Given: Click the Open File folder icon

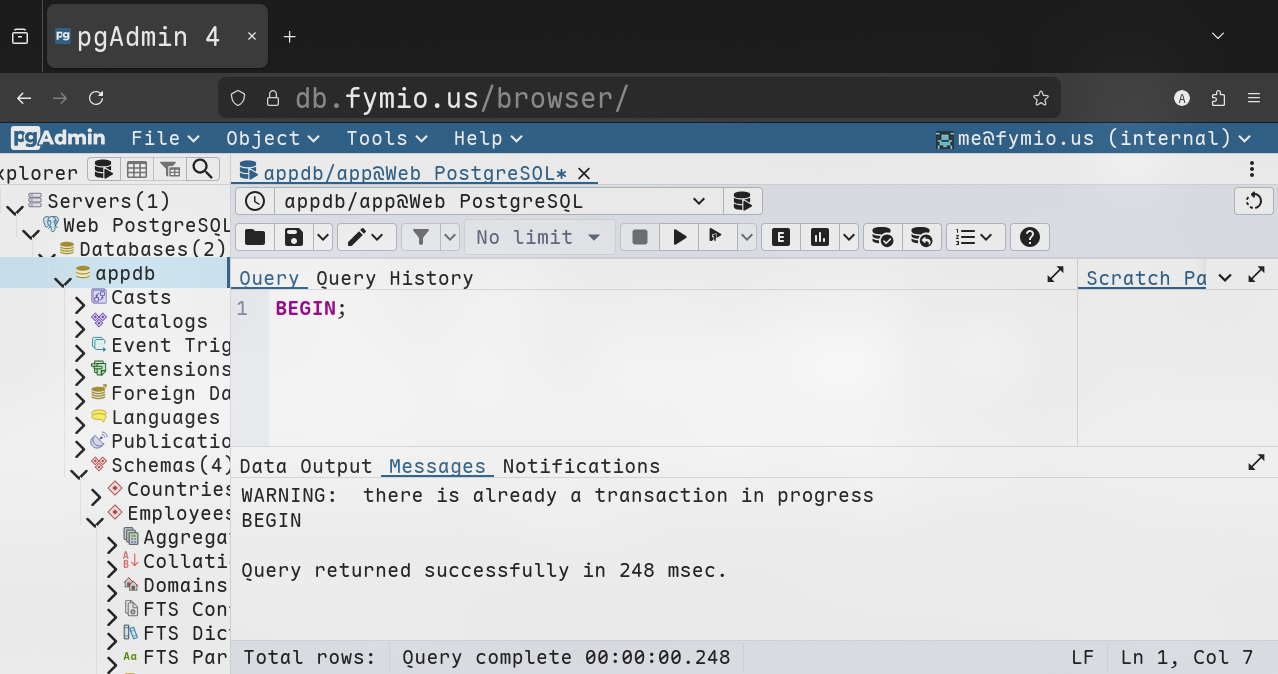Looking at the screenshot, I should coord(255,237).
